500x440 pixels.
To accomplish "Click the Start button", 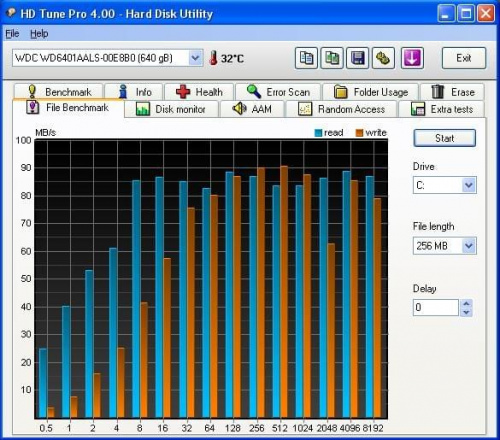I will point(445,138).
